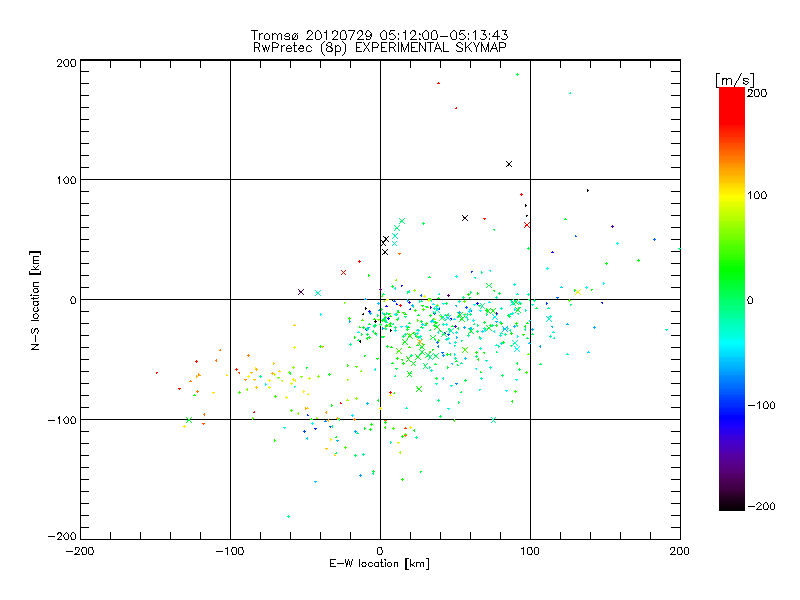Click the "-100" label beside the colorbar
The width and height of the screenshot is (800, 600).
761,405
